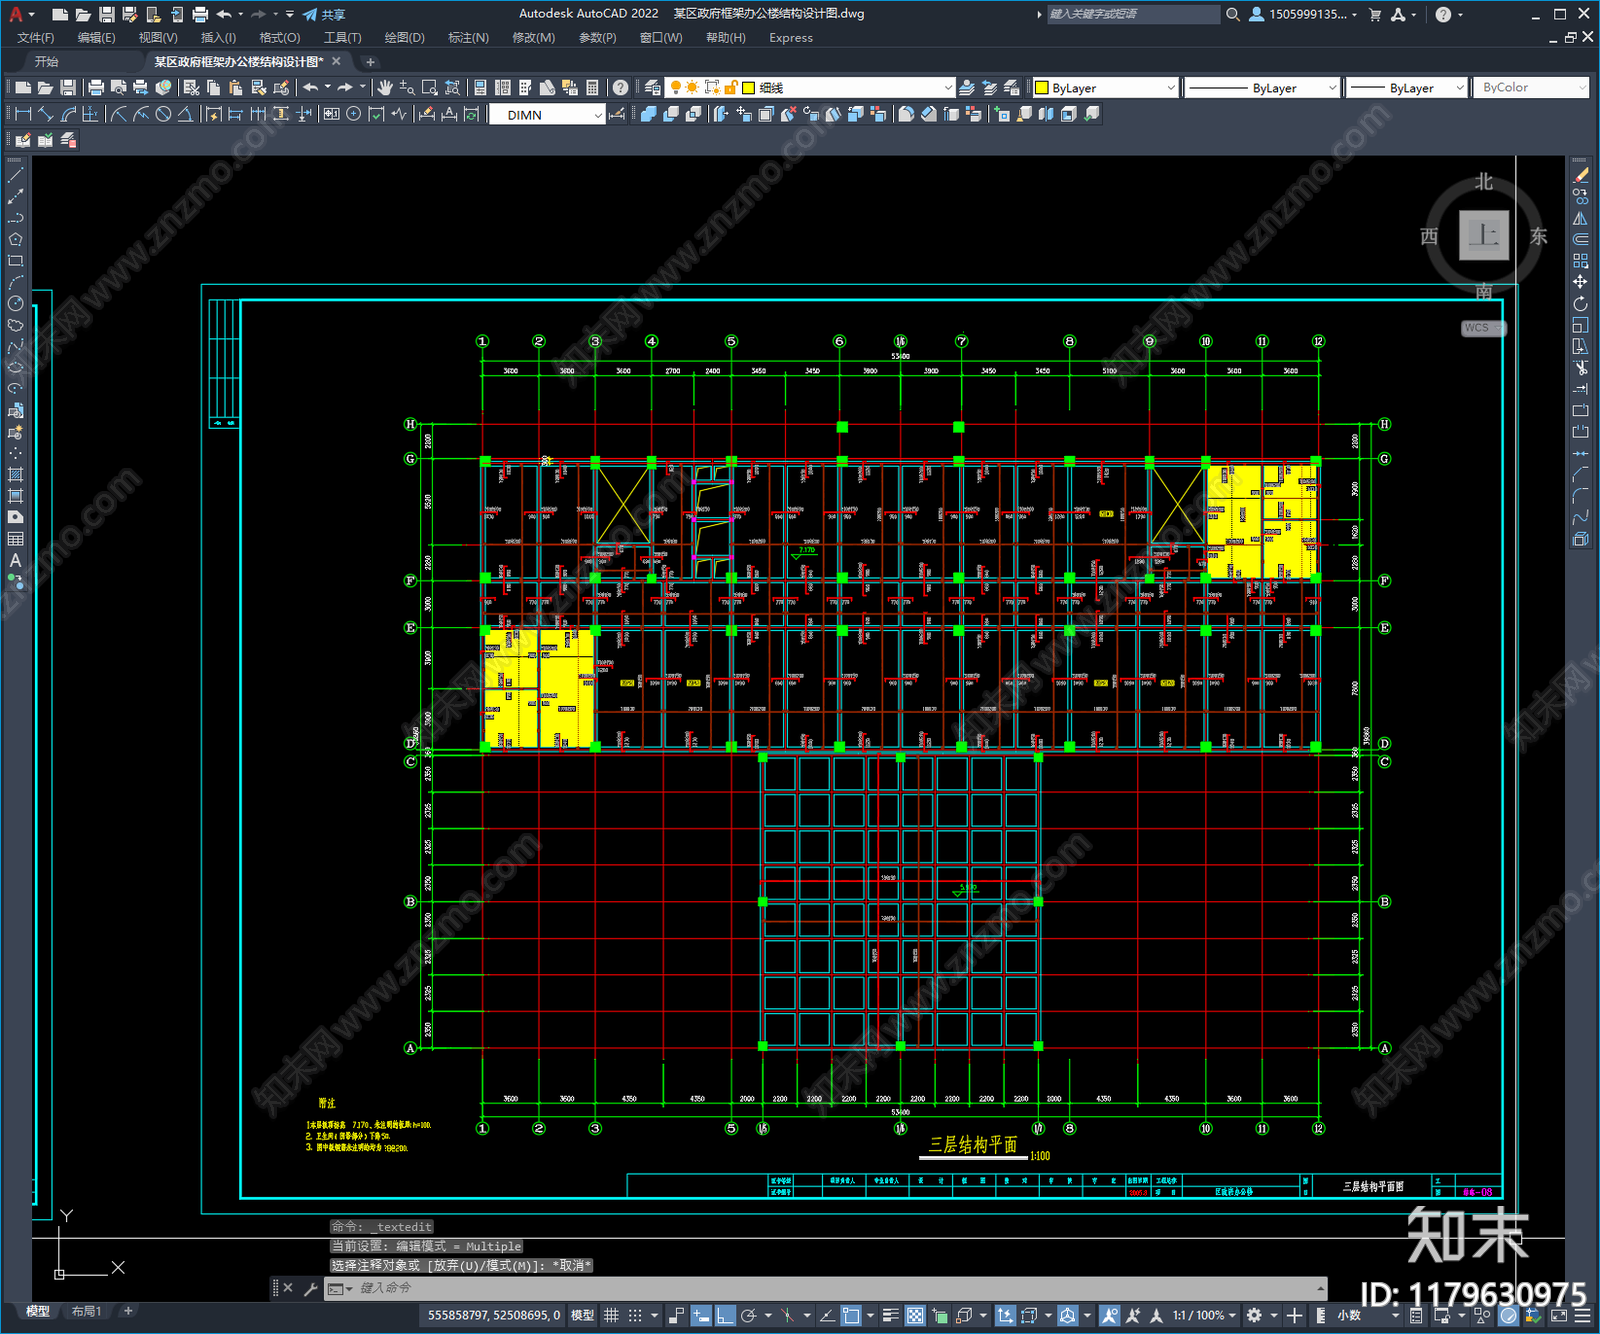Select the Pan (hand) tool
1600x1334 pixels.
pos(385,88)
